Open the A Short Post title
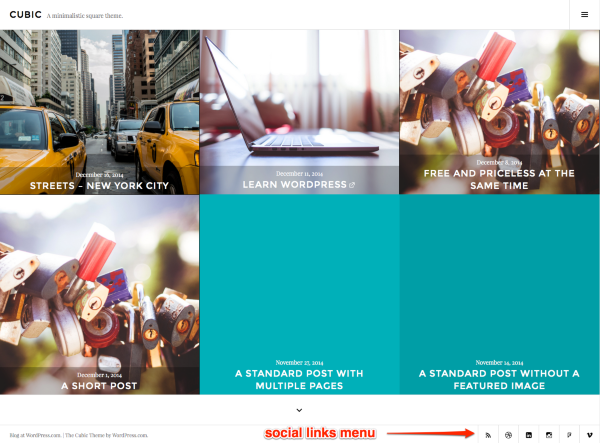Image resolution: width=600 pixels, height=443 pixels. [99, 386]
